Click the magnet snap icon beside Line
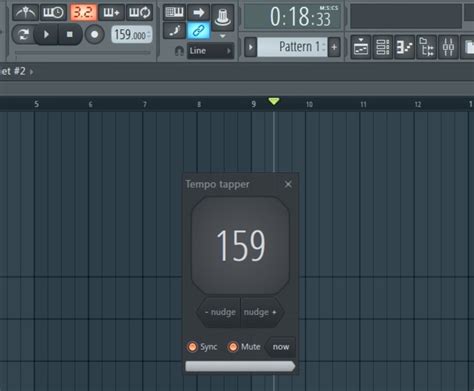 (179, 51)
